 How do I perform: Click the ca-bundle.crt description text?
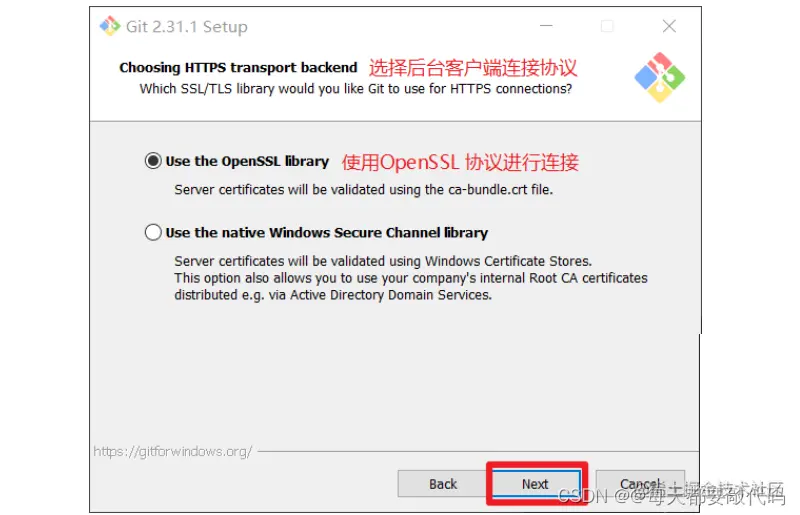click(x=364, y=190)
